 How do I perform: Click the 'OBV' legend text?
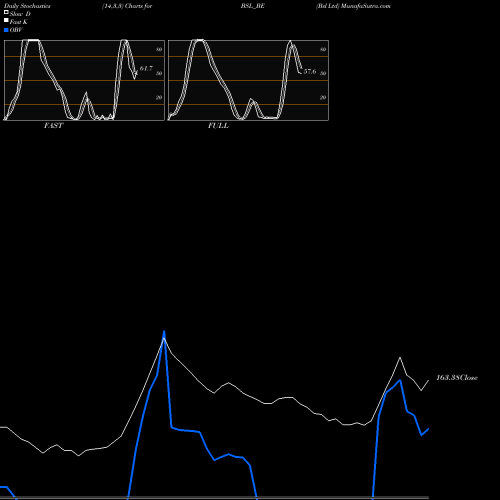click(16, 30)
